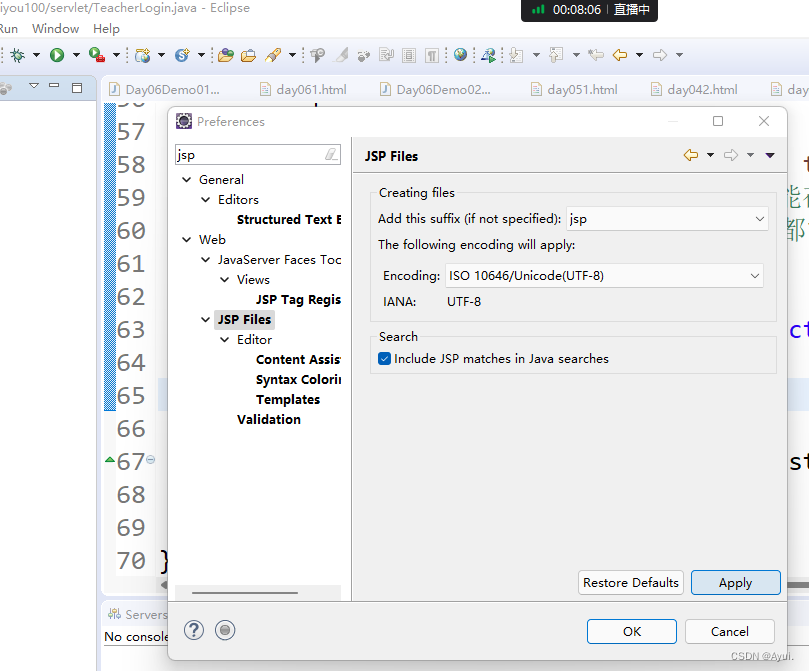This screenshot has width=809, height=671.
Task: Open the Run button dropdown arrow
Action: tap(76, 55)
